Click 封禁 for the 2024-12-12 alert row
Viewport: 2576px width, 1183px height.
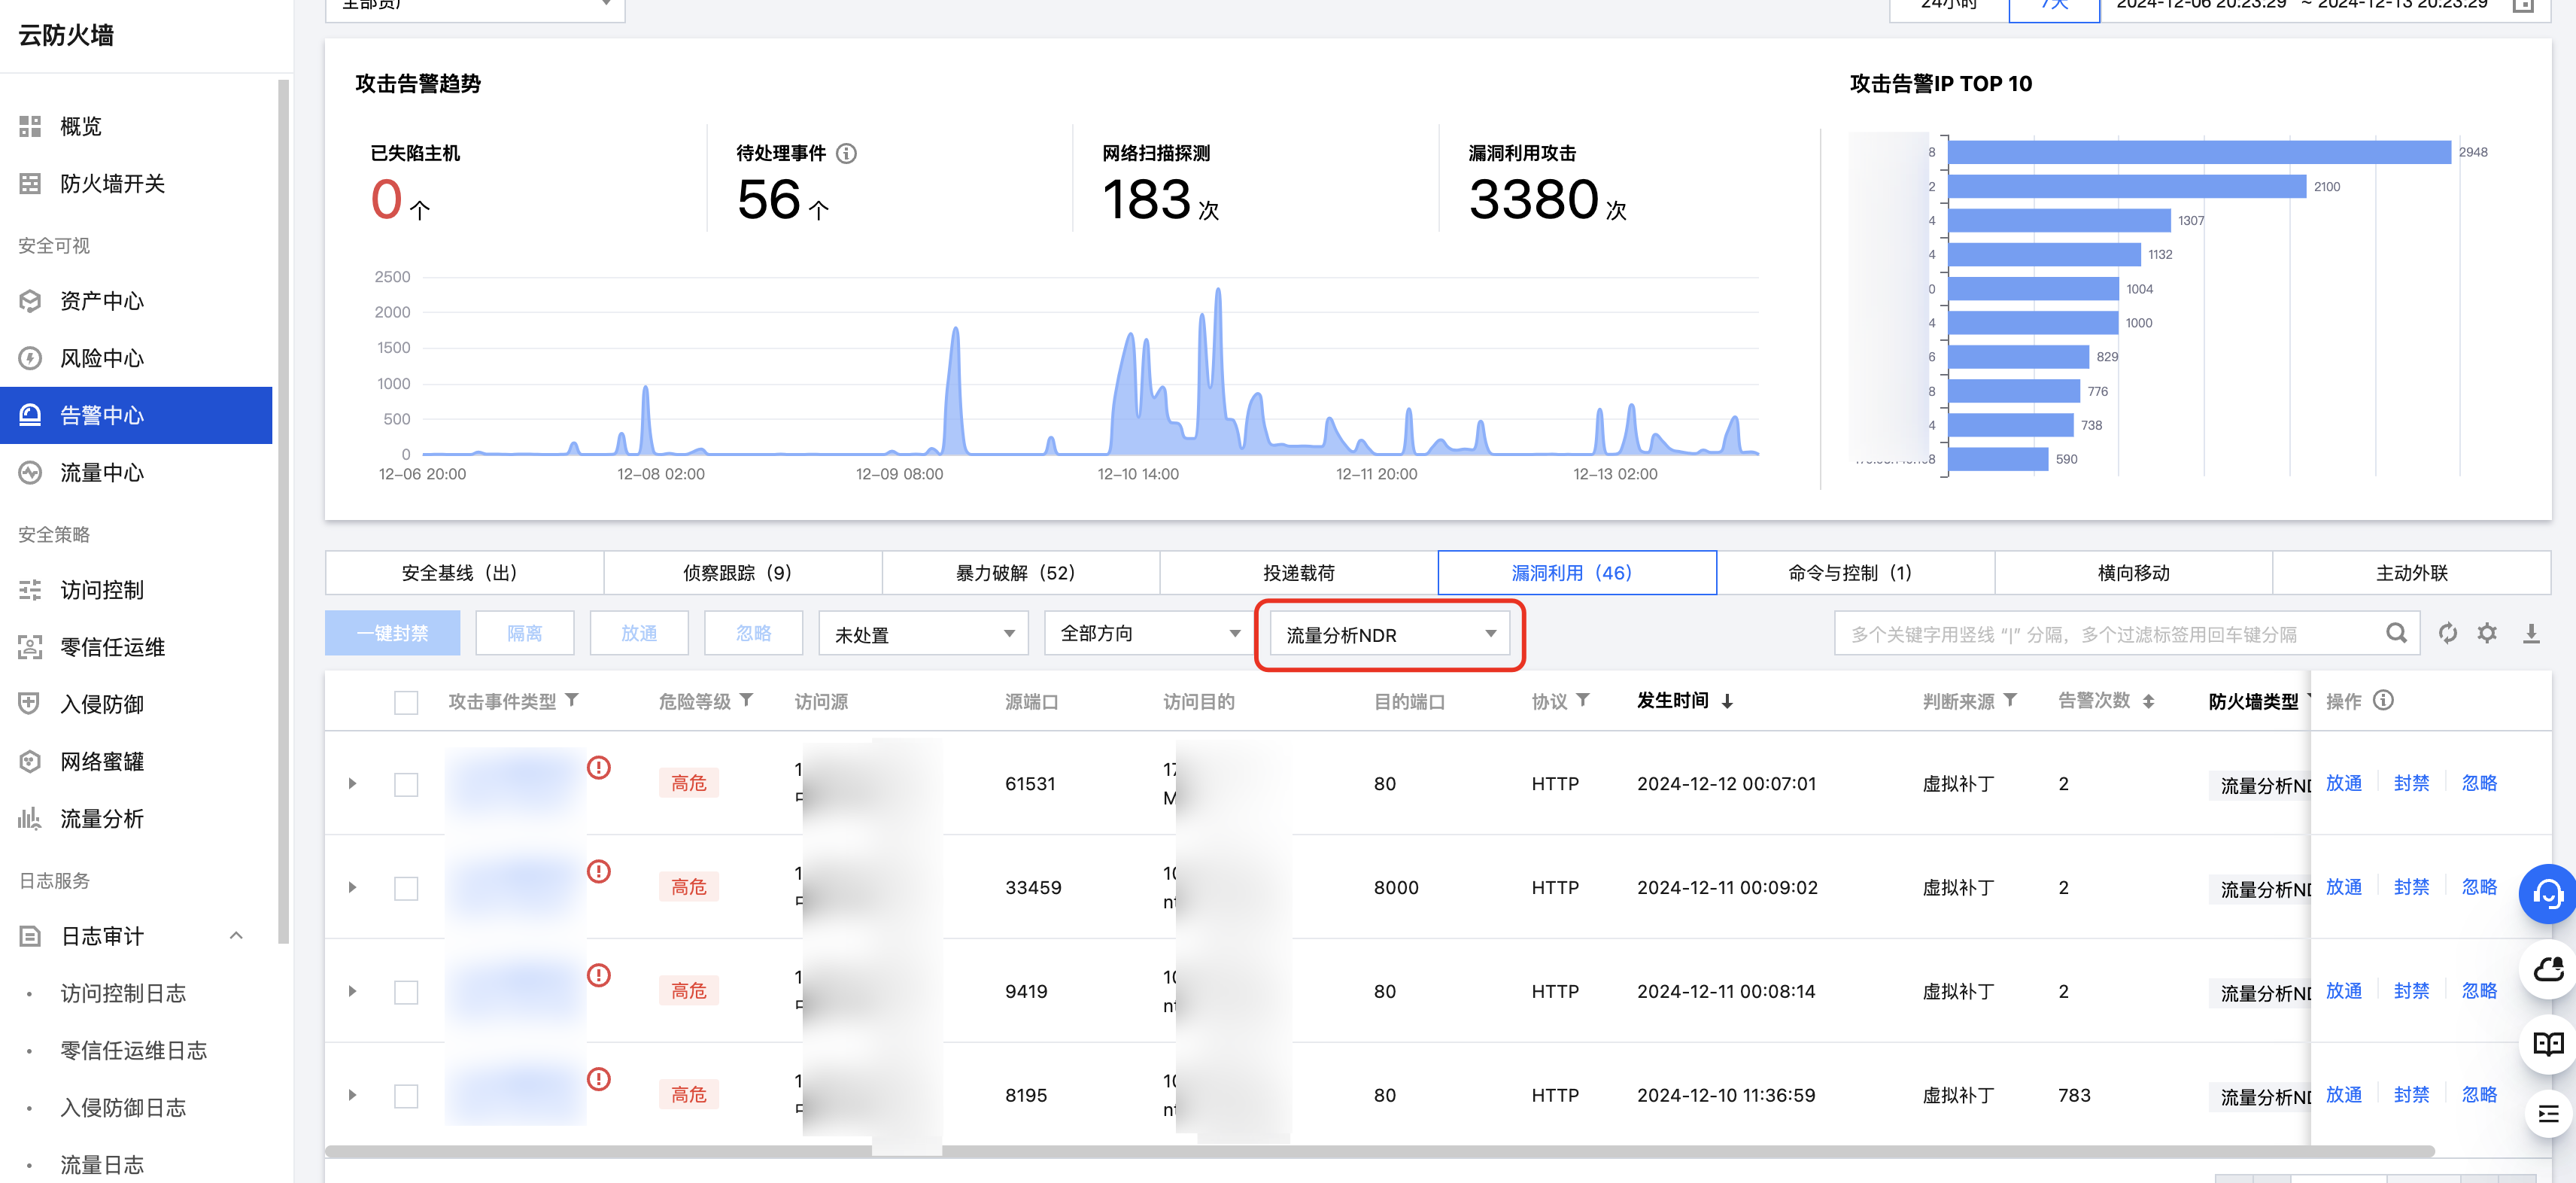coord(2411,783)
